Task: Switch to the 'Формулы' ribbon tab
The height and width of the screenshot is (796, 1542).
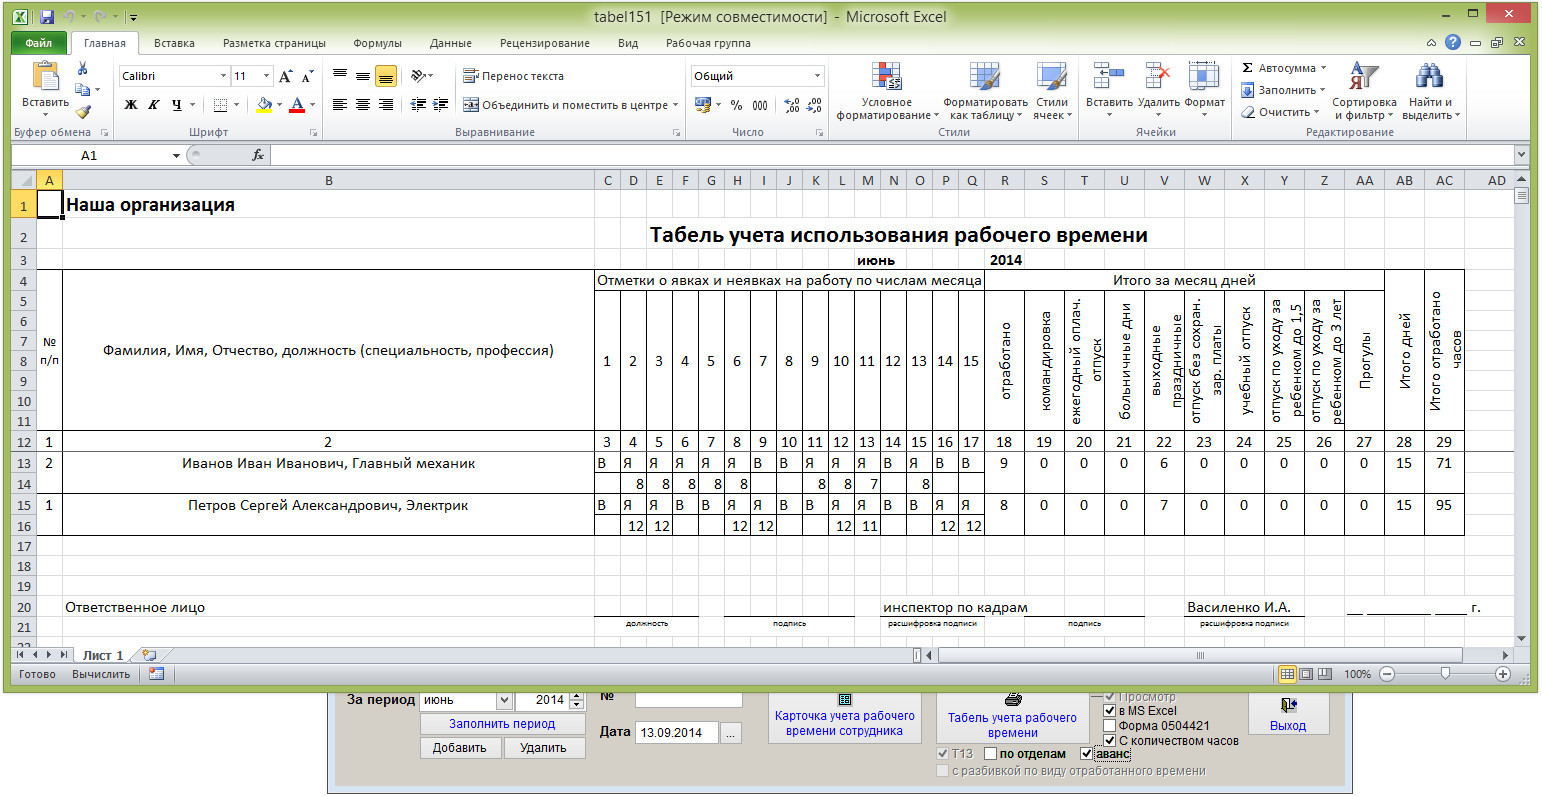Action: pos(377,43)
